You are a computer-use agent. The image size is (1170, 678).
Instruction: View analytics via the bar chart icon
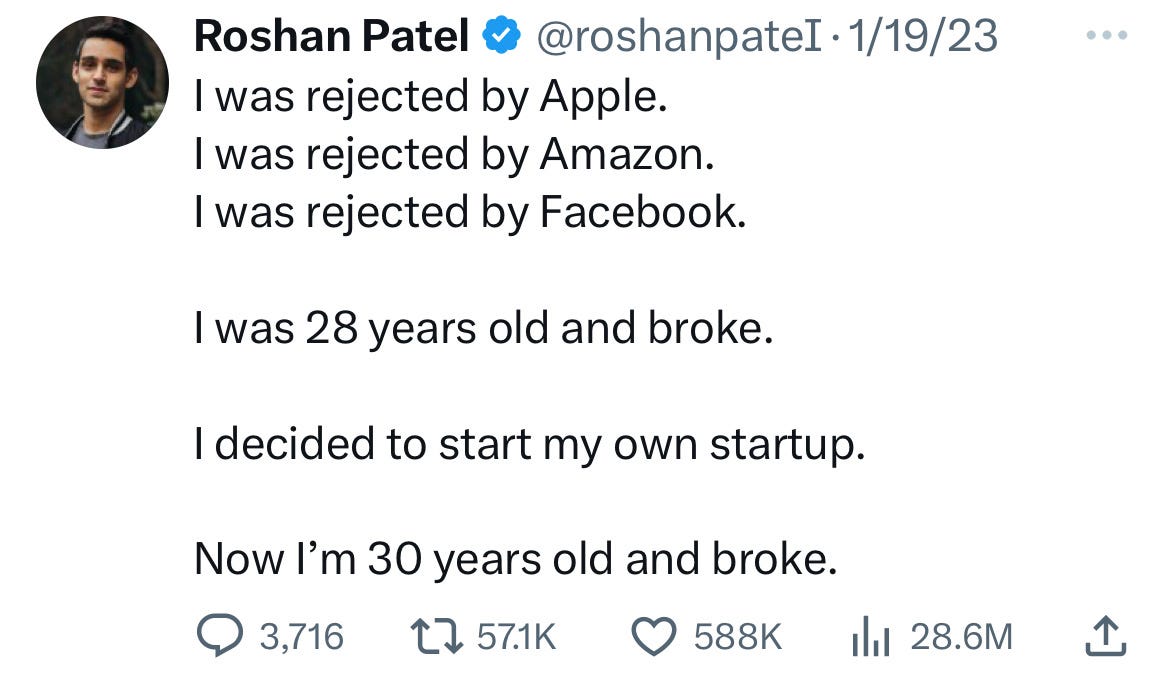870,636
